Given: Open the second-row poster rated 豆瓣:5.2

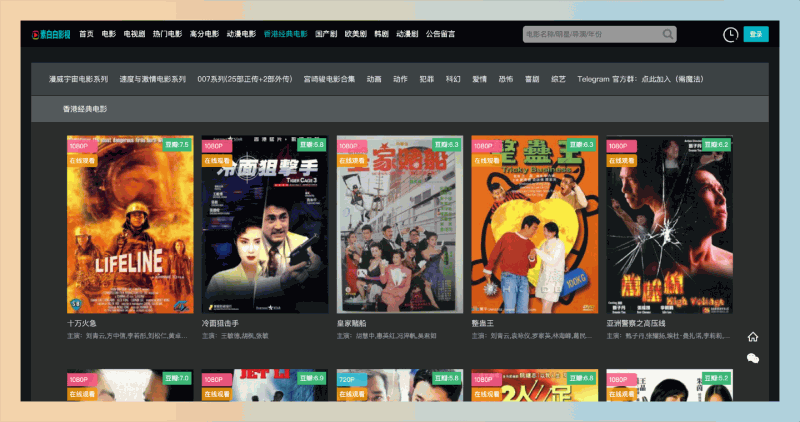Looking at the screenshot, I should 669,385.
